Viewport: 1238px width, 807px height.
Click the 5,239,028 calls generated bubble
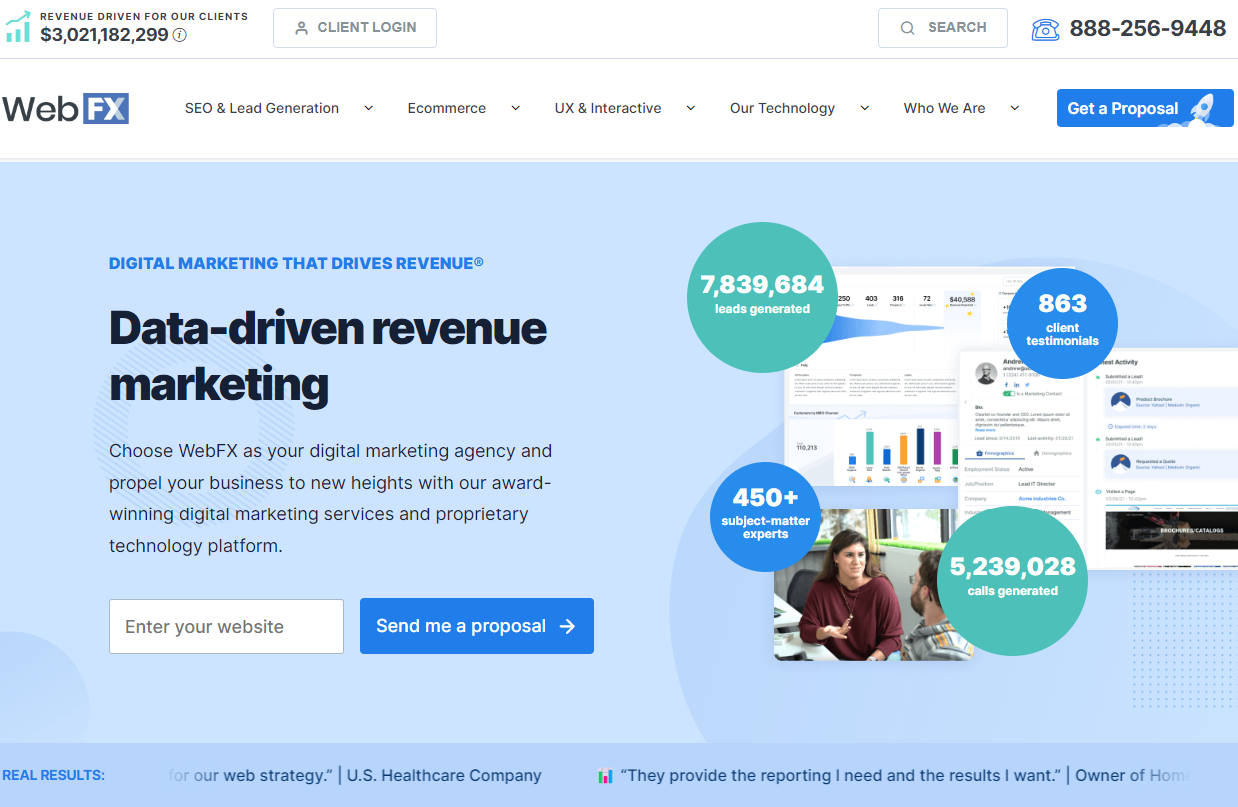click(1012, 580)
